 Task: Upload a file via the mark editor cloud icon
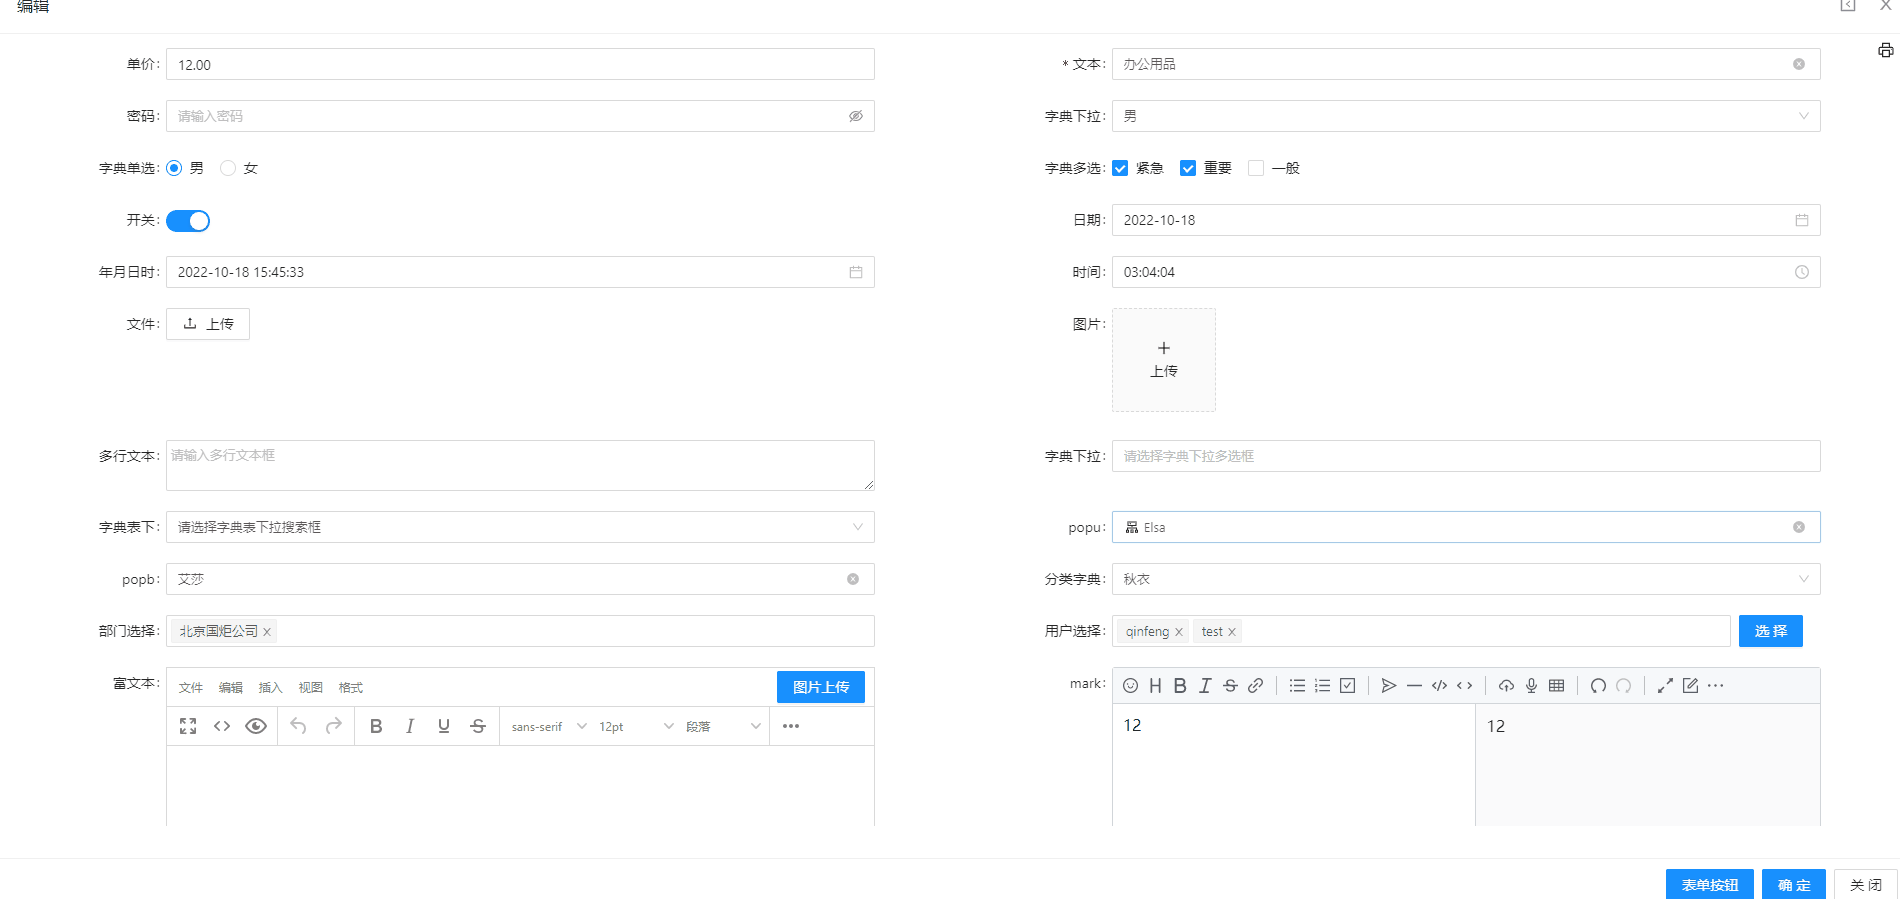(x=1506, y=685)
